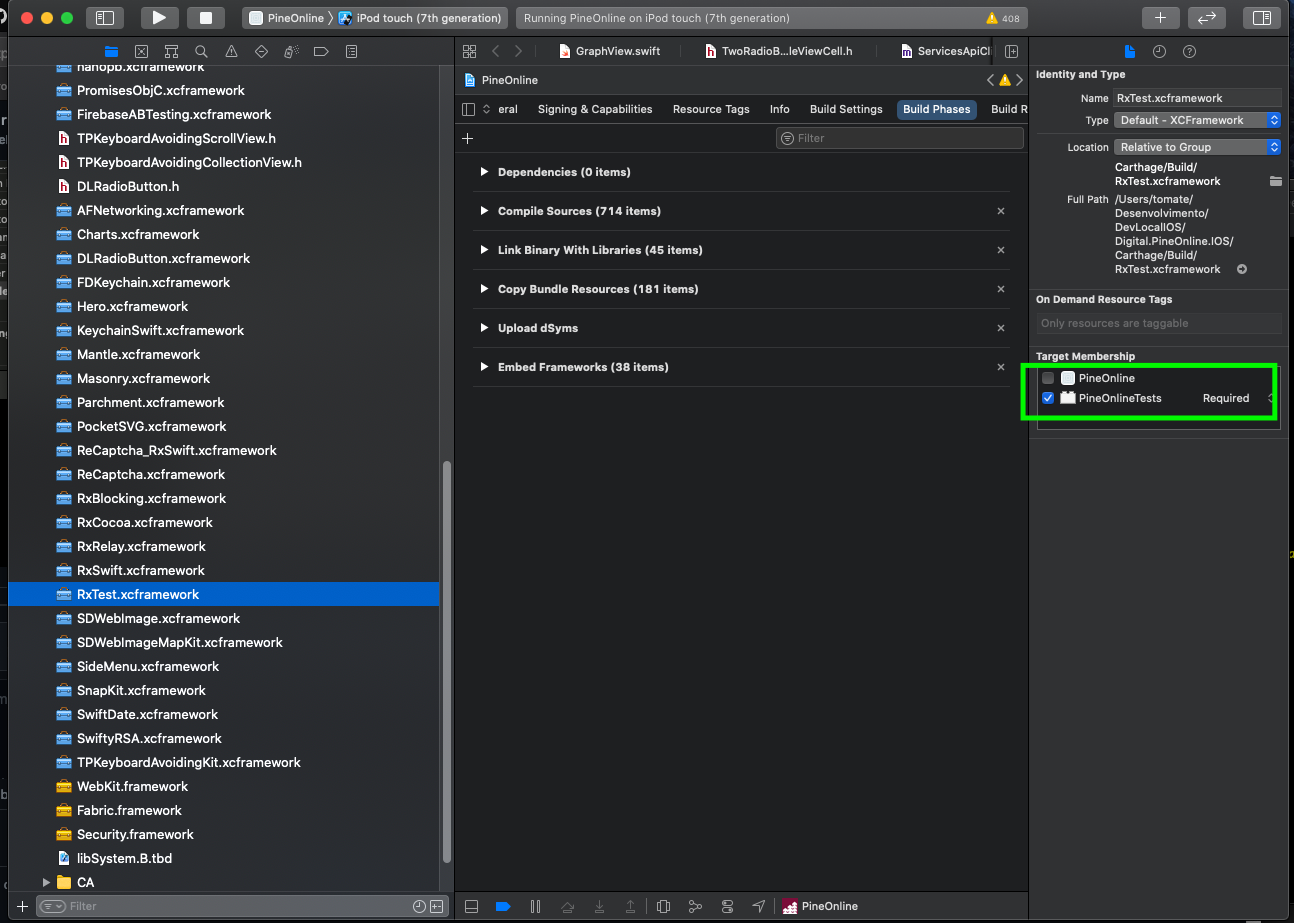Open Environment Overrides in debug bar
The image size is (1294, 923).
727,906
